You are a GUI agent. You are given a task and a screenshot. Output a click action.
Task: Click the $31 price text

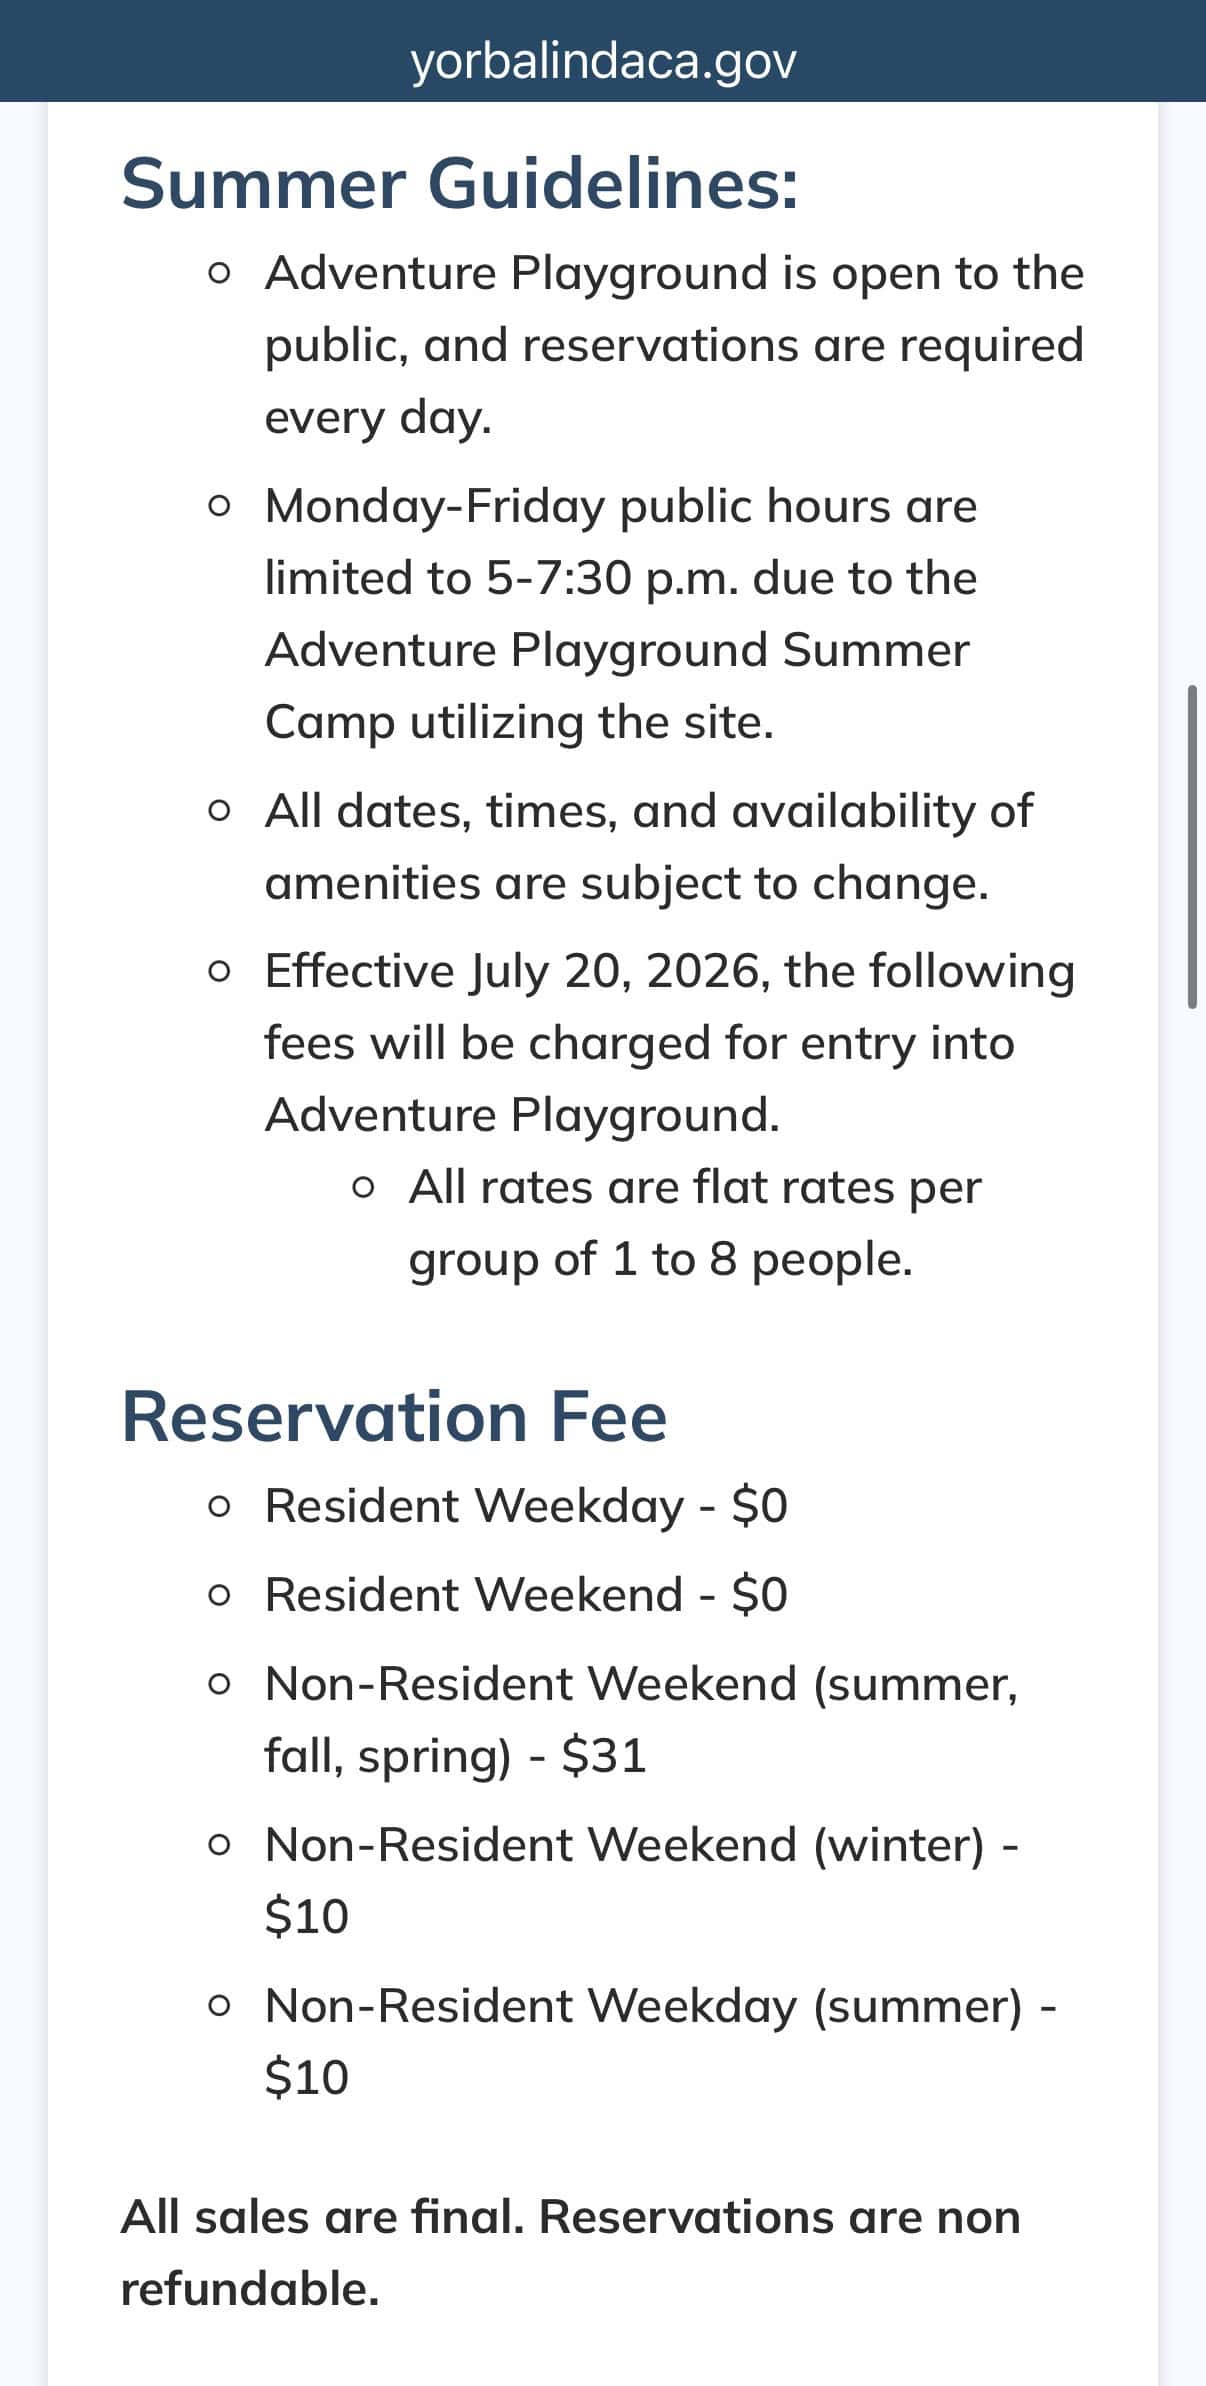pos(604,1755)
